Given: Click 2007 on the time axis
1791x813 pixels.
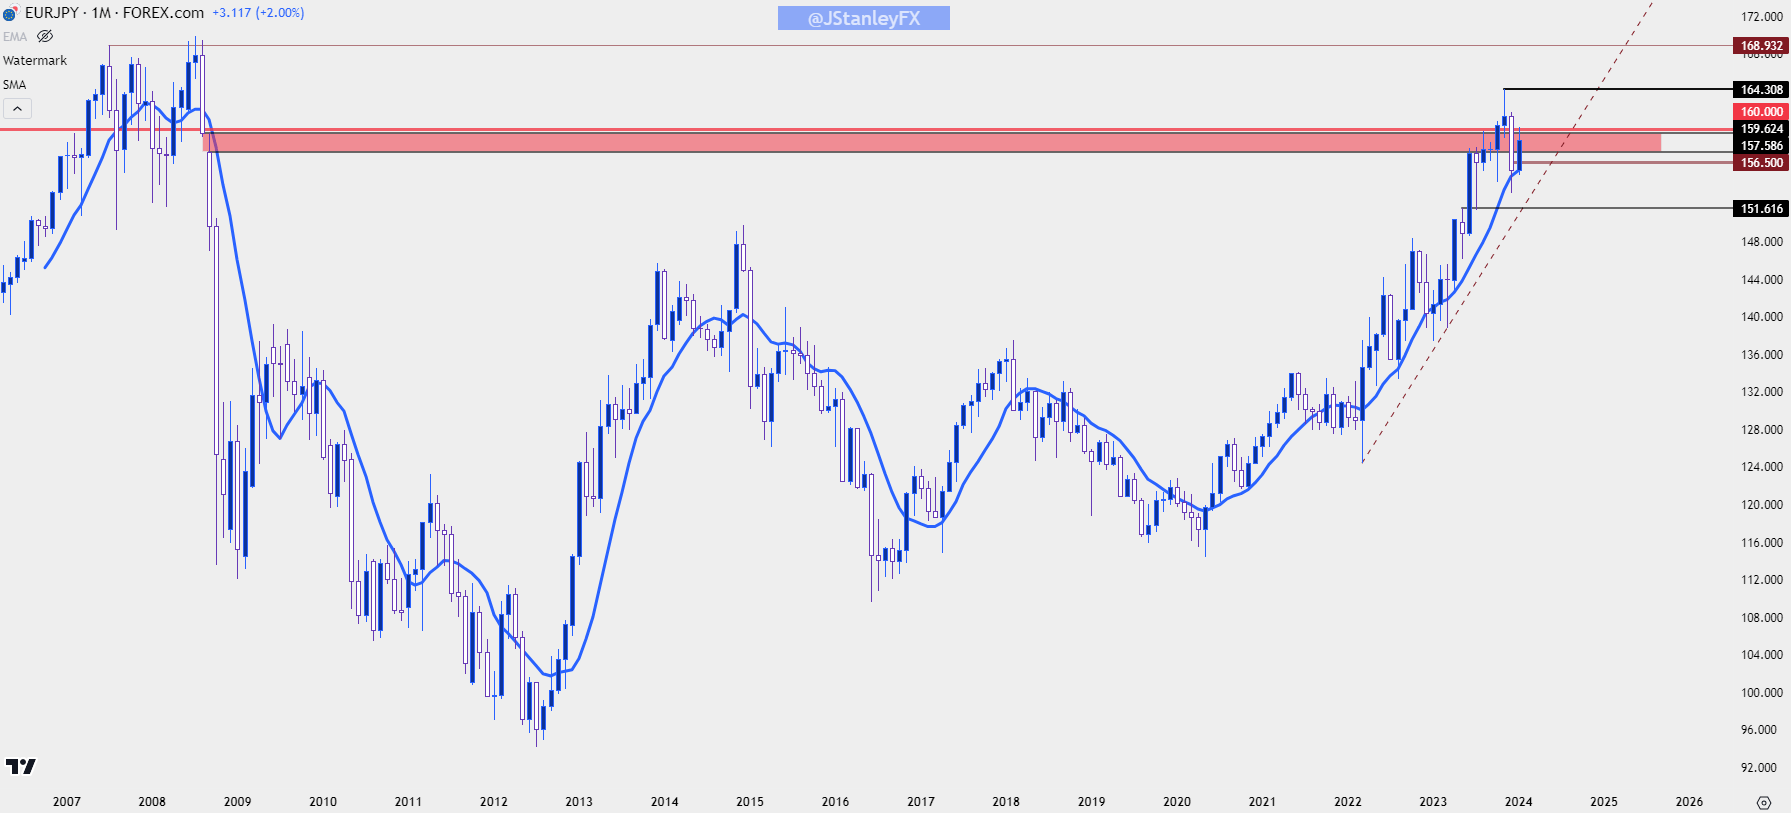Looking at the screenshot, I should click(x=67, y=802).
